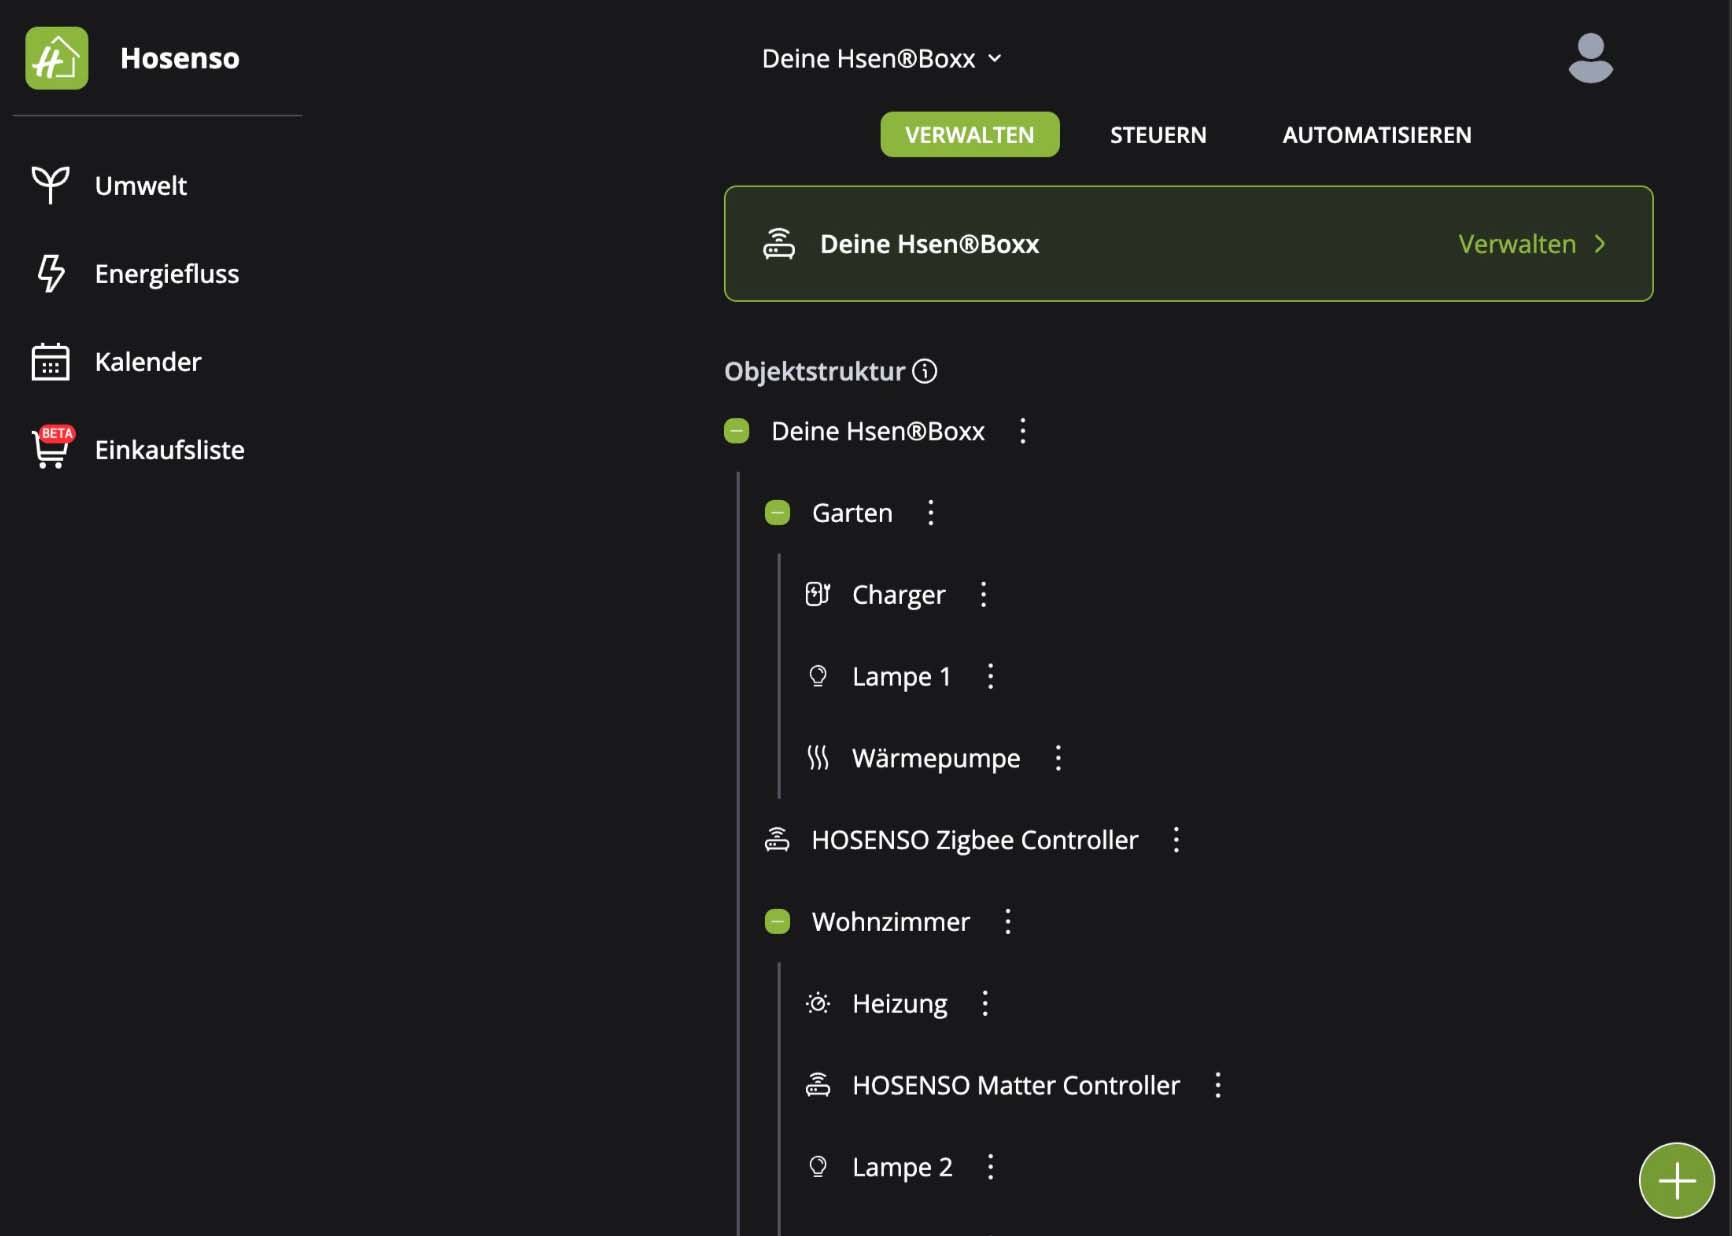
Task: Open options menu for Wärmepumpe
Action: pyautogui.click(x=1058, y=758)
